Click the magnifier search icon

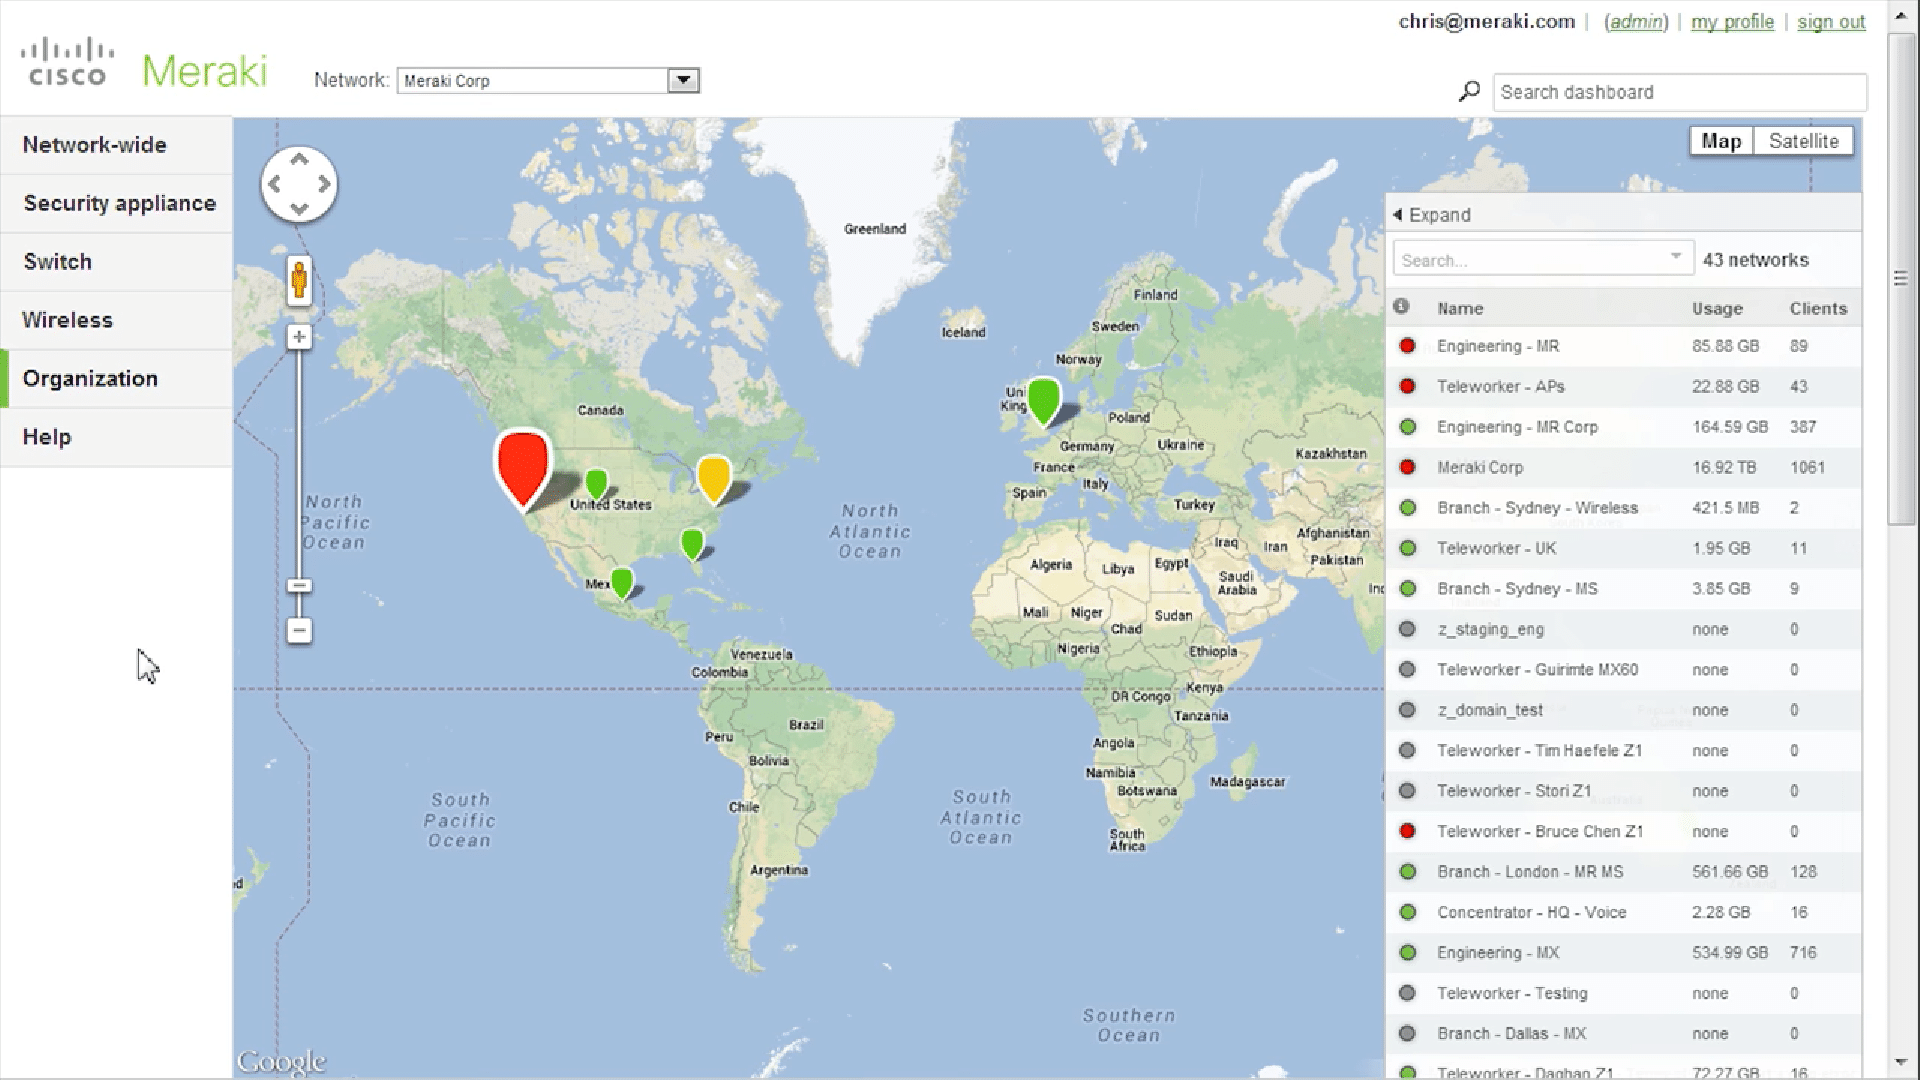pos(1469,91)
